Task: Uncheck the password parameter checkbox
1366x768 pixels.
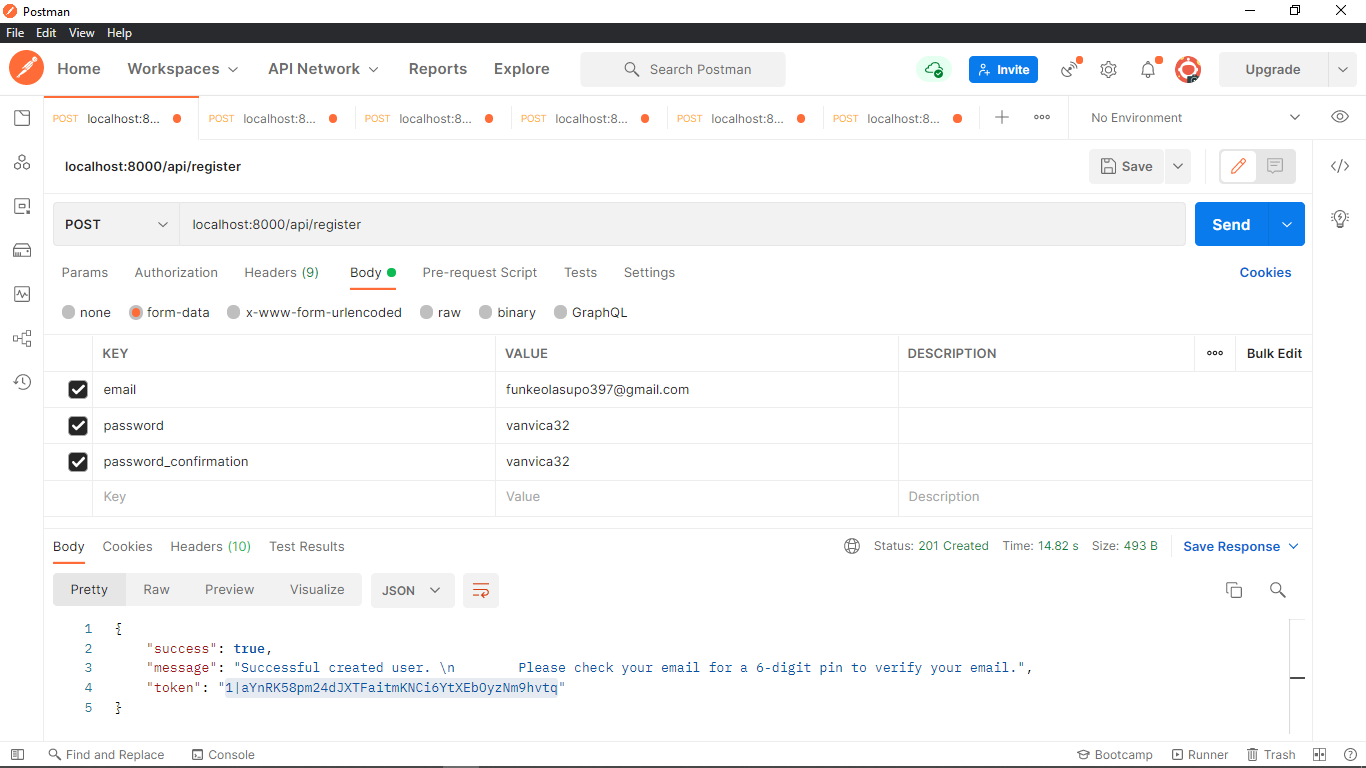Action: click(x=78, y=426)
